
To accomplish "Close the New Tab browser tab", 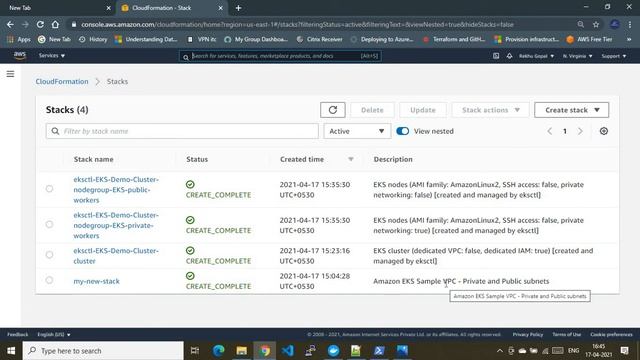I will [x=109, y=8].
